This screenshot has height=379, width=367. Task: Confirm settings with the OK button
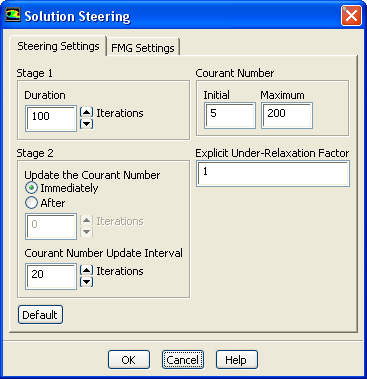[x=129, y=360]
